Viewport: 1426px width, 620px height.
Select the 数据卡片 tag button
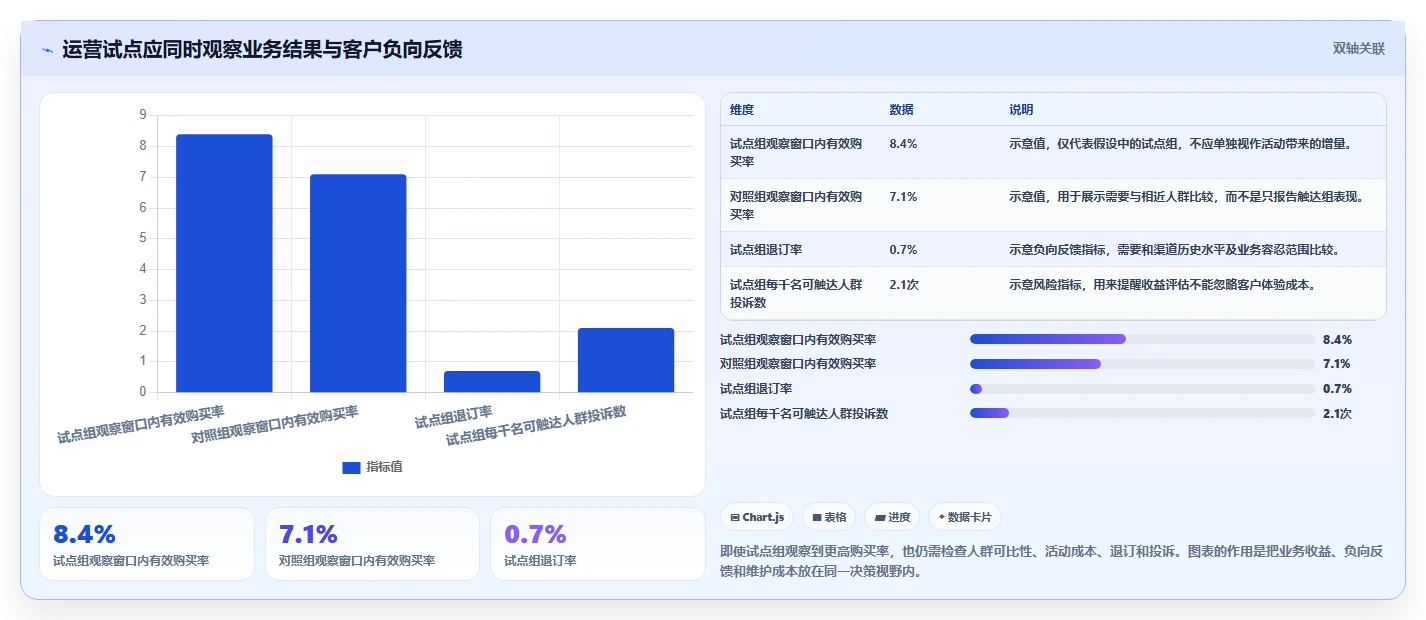click(965, 517)
